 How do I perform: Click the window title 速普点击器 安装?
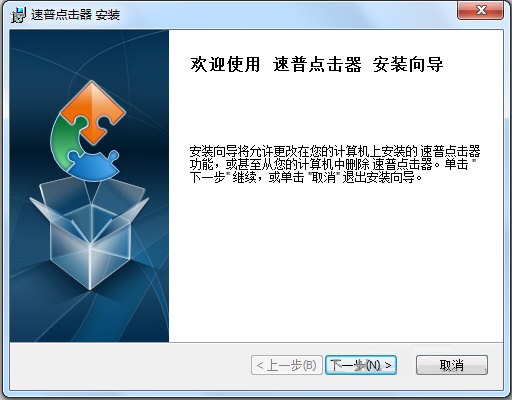coord(75,15)
